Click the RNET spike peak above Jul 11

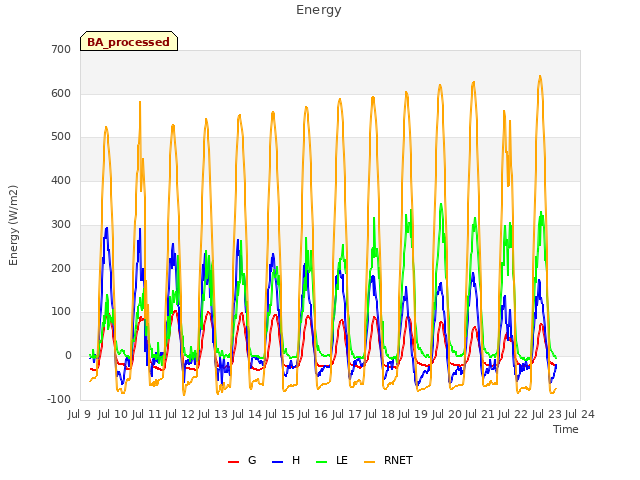(x=140, y=102)
